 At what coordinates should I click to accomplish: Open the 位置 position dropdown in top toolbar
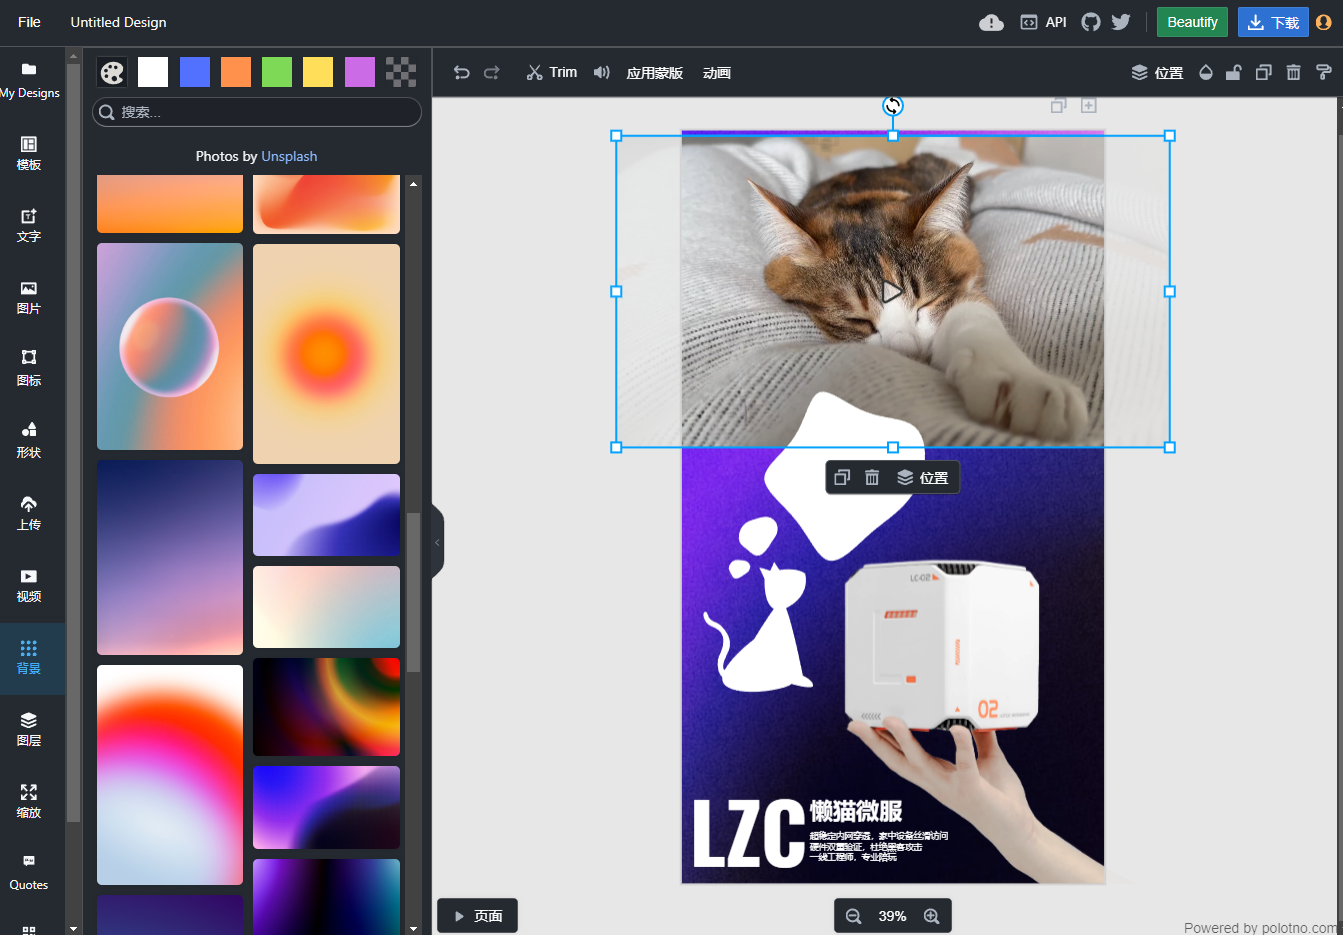1157,72
